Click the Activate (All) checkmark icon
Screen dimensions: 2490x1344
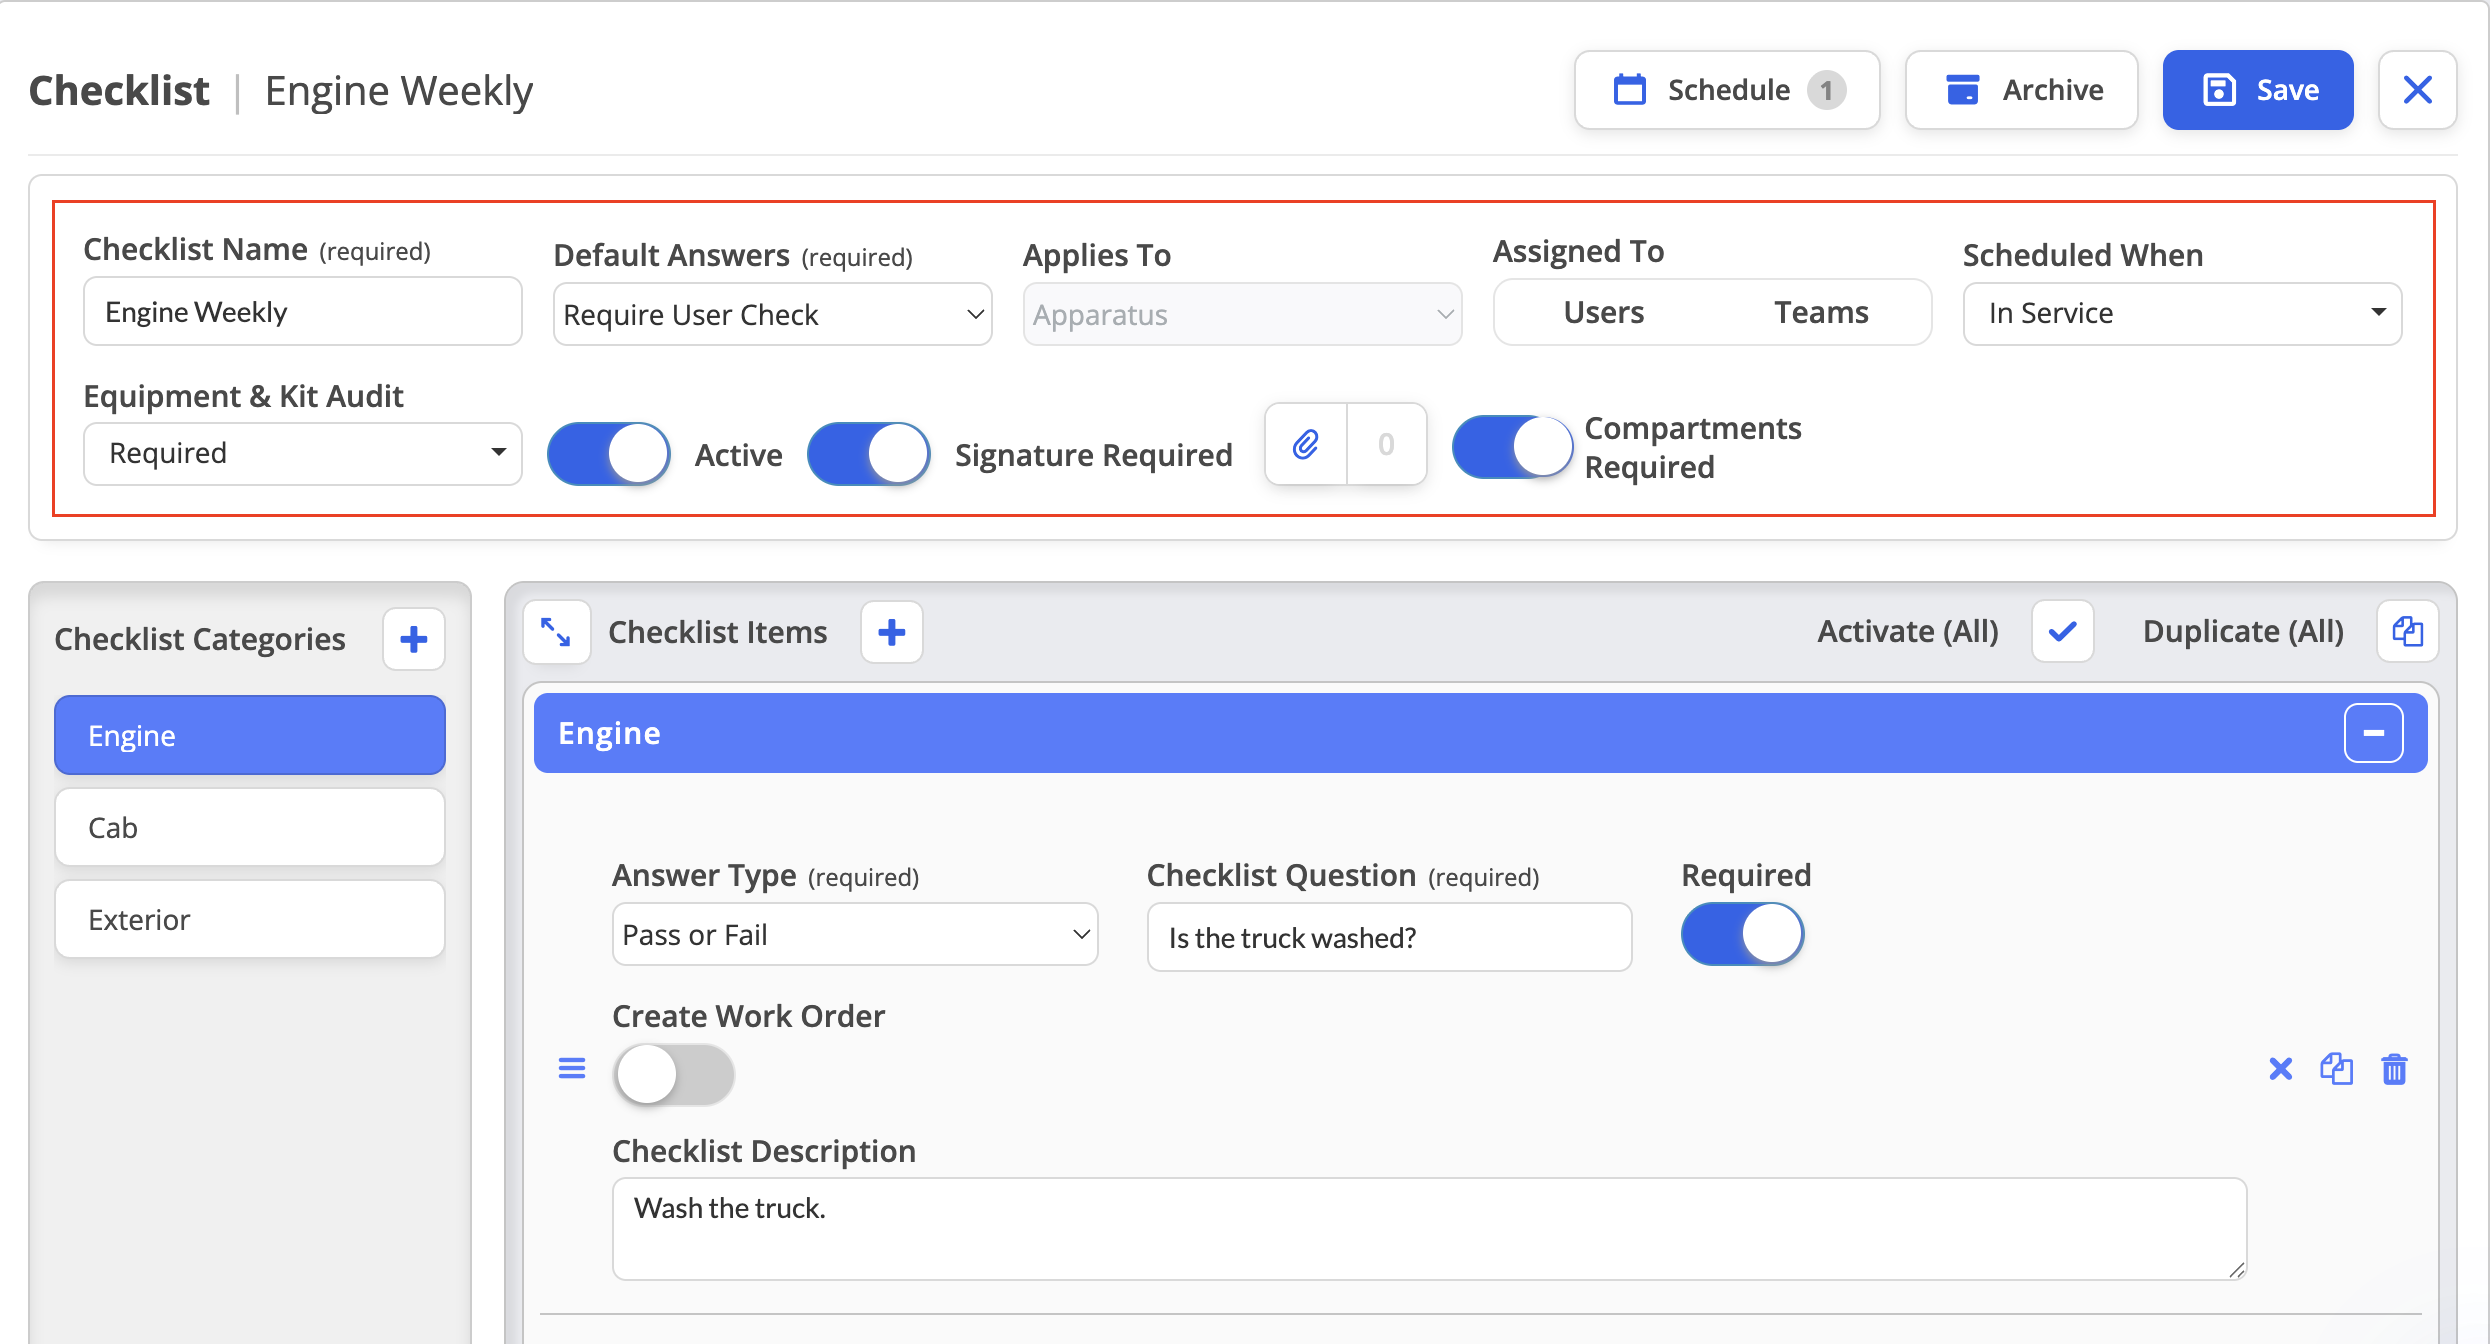pos(2062,632)
